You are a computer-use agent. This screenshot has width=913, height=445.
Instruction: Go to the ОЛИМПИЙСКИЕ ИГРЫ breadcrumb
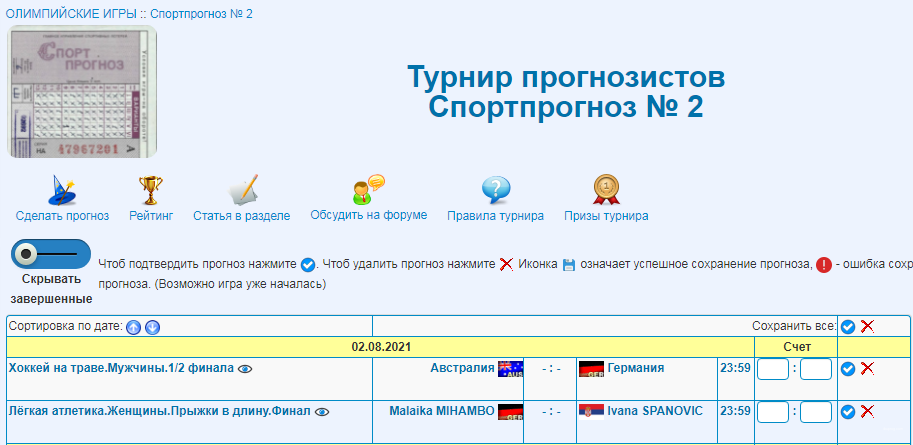tap(71, 13)
